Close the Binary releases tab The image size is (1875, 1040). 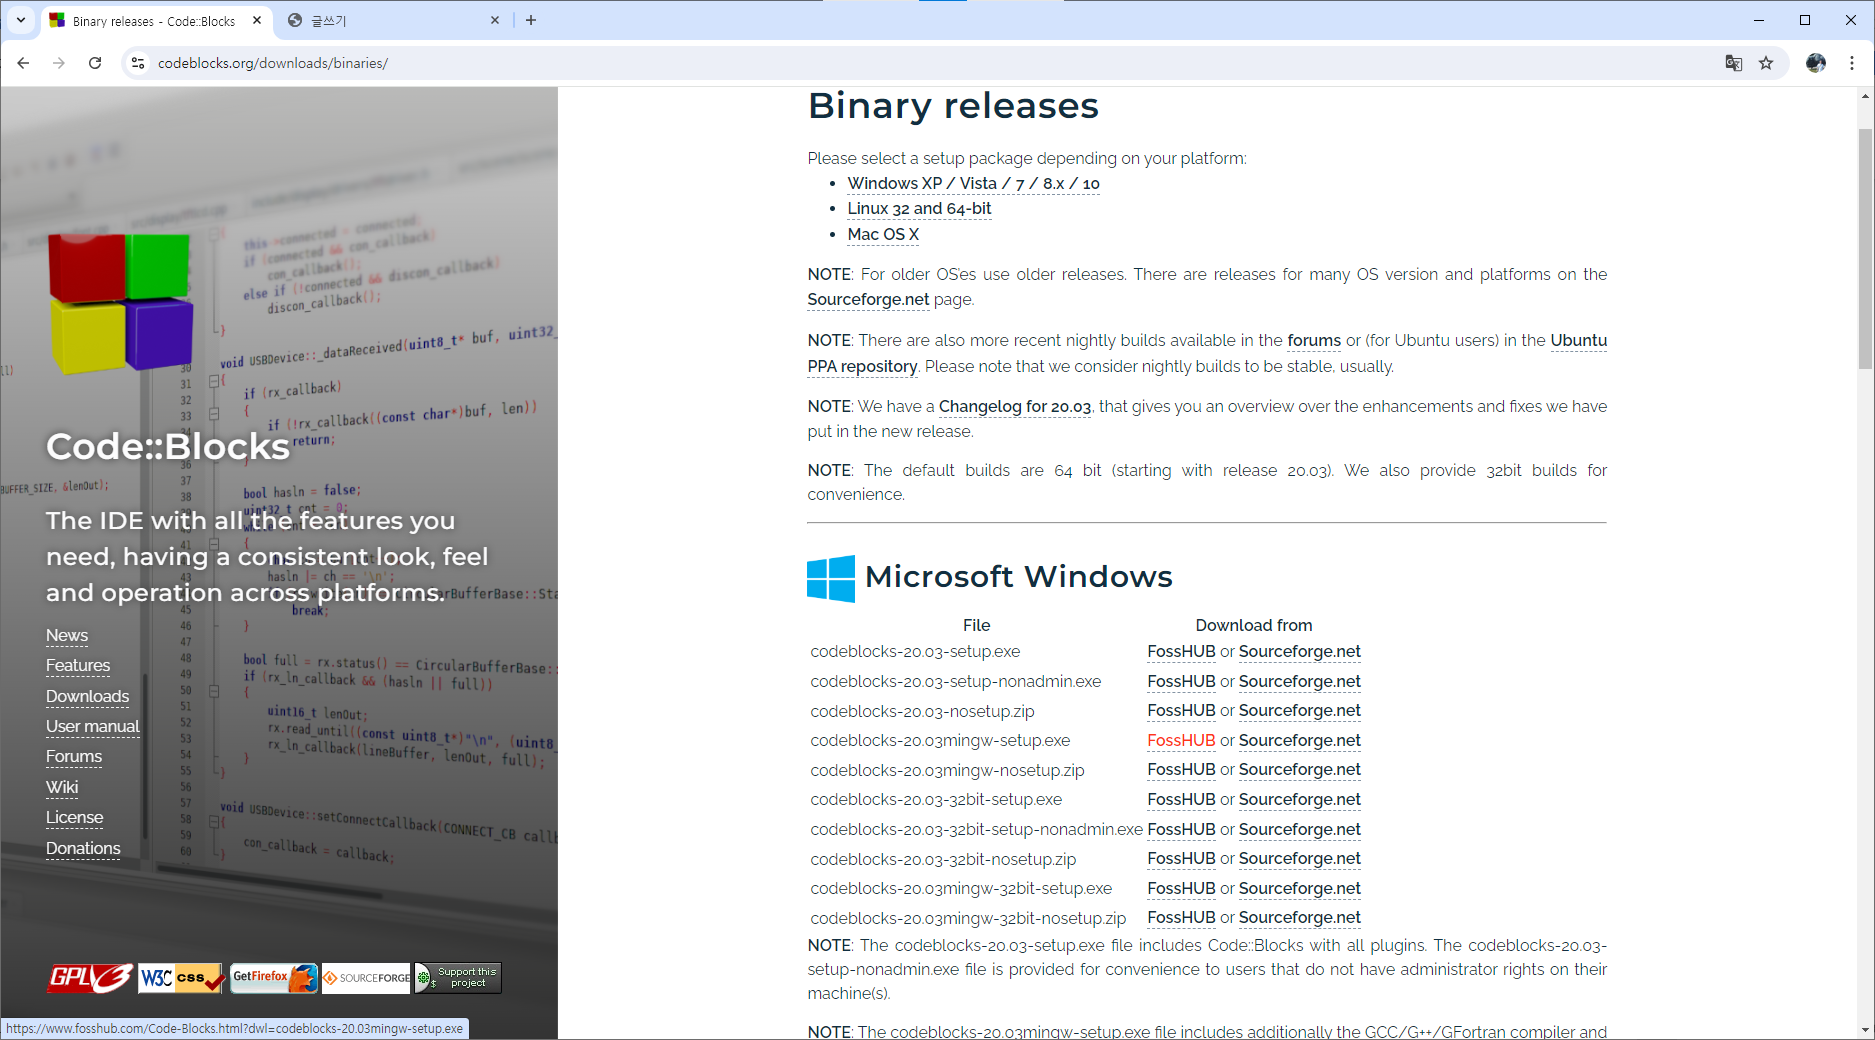(257, 20)
